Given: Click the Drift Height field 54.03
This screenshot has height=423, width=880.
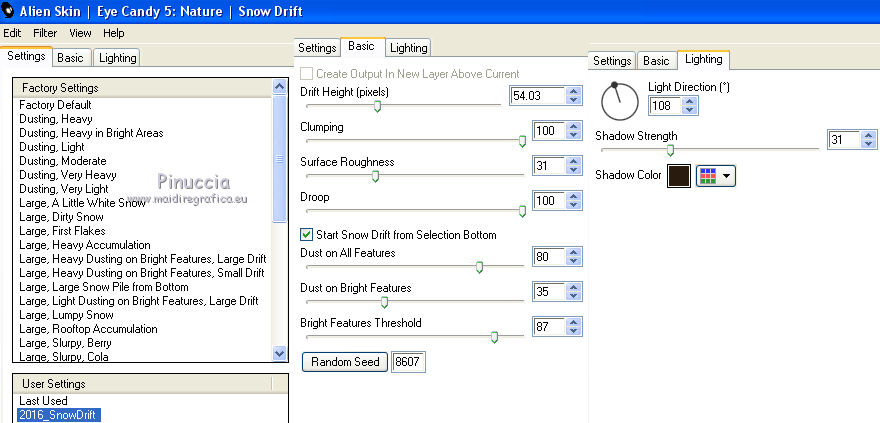Looking at the screenshot, I should pyautogui.click(x=538, y=96).
